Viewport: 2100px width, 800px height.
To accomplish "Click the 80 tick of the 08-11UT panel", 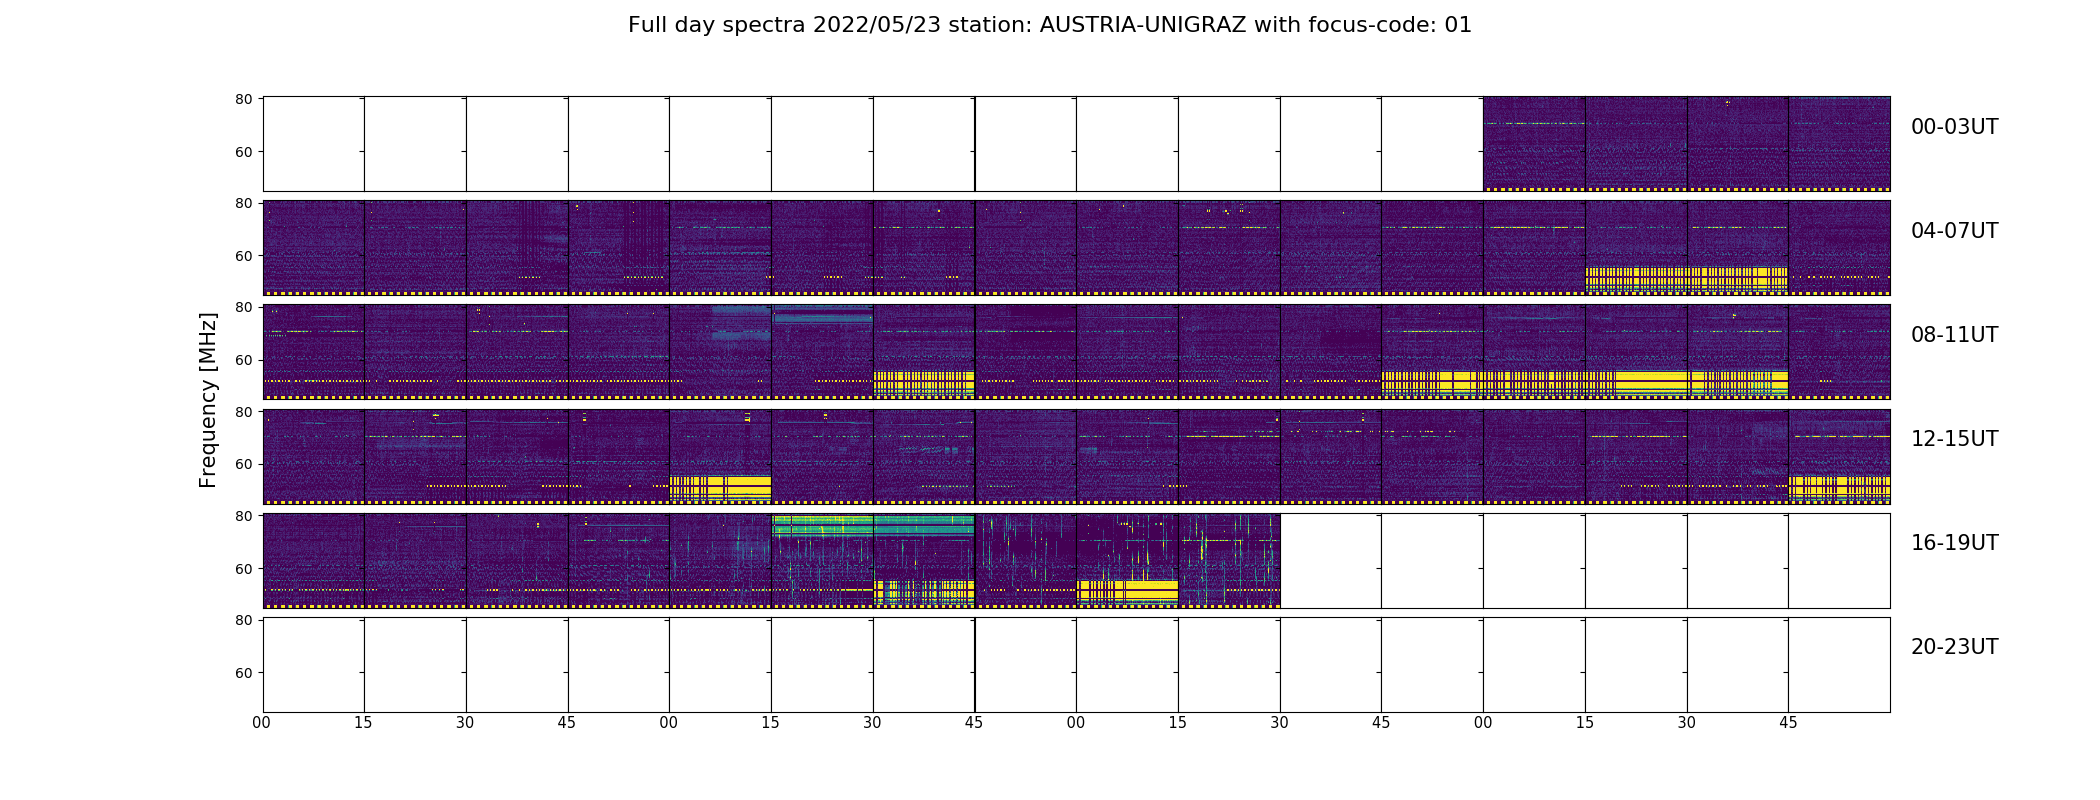I will (x=243, y=307).
